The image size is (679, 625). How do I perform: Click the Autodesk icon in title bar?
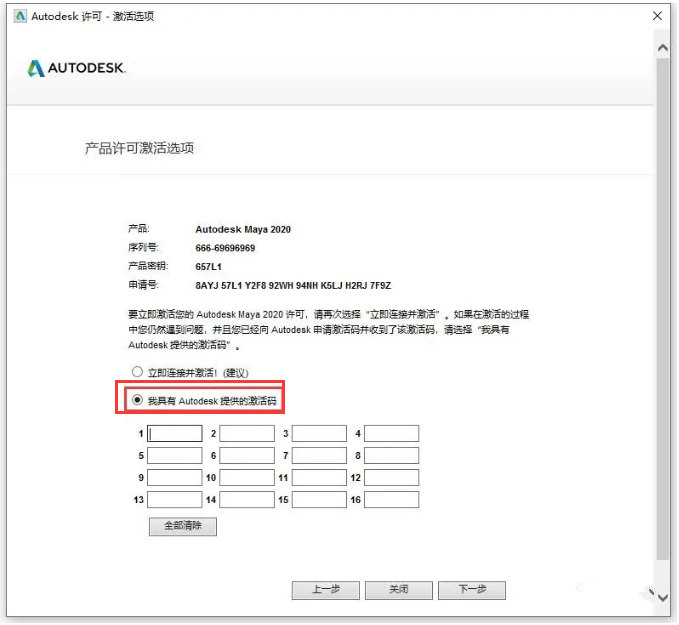pyautogui.click(x=20, y=16)
